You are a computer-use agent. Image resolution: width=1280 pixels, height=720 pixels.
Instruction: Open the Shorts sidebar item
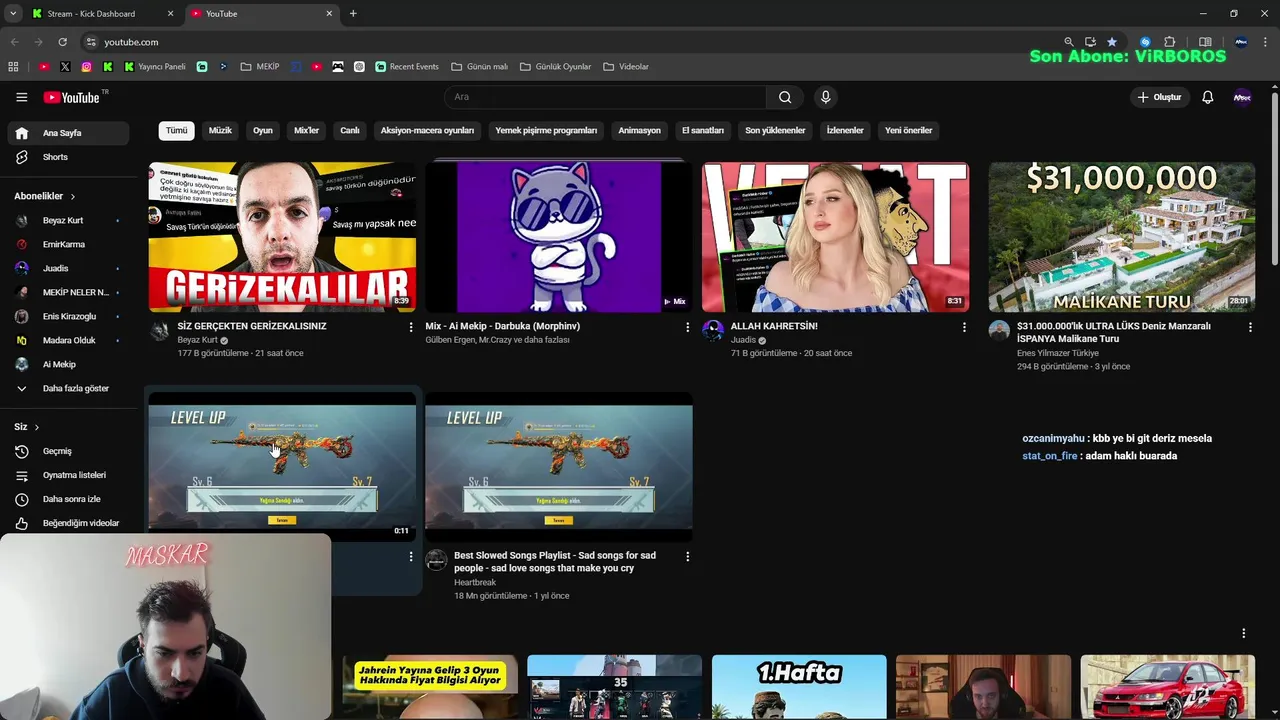pyautogui.click(x=68, y=157)
